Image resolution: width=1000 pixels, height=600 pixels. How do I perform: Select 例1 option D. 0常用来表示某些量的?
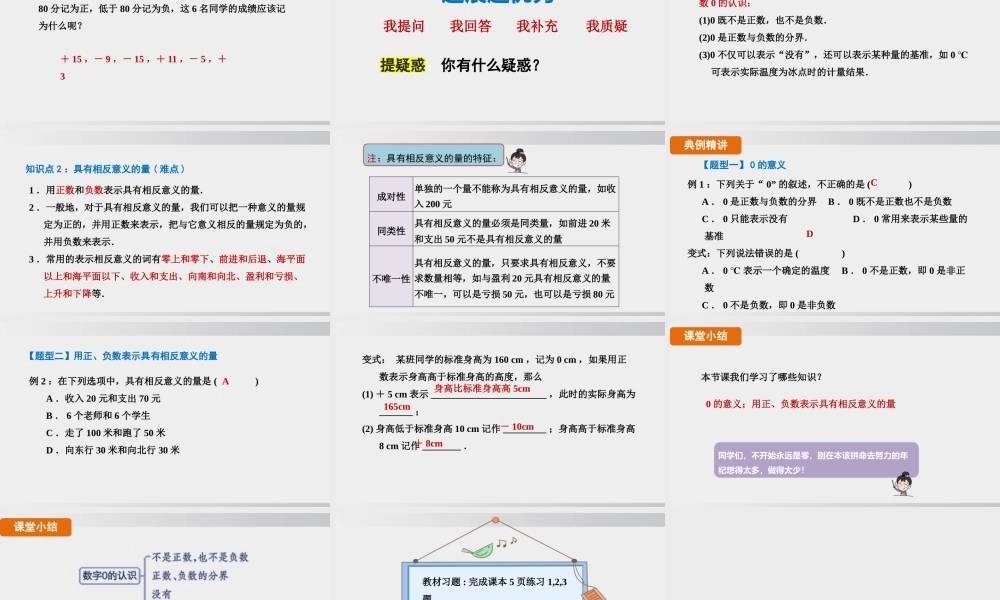[910, 219]
